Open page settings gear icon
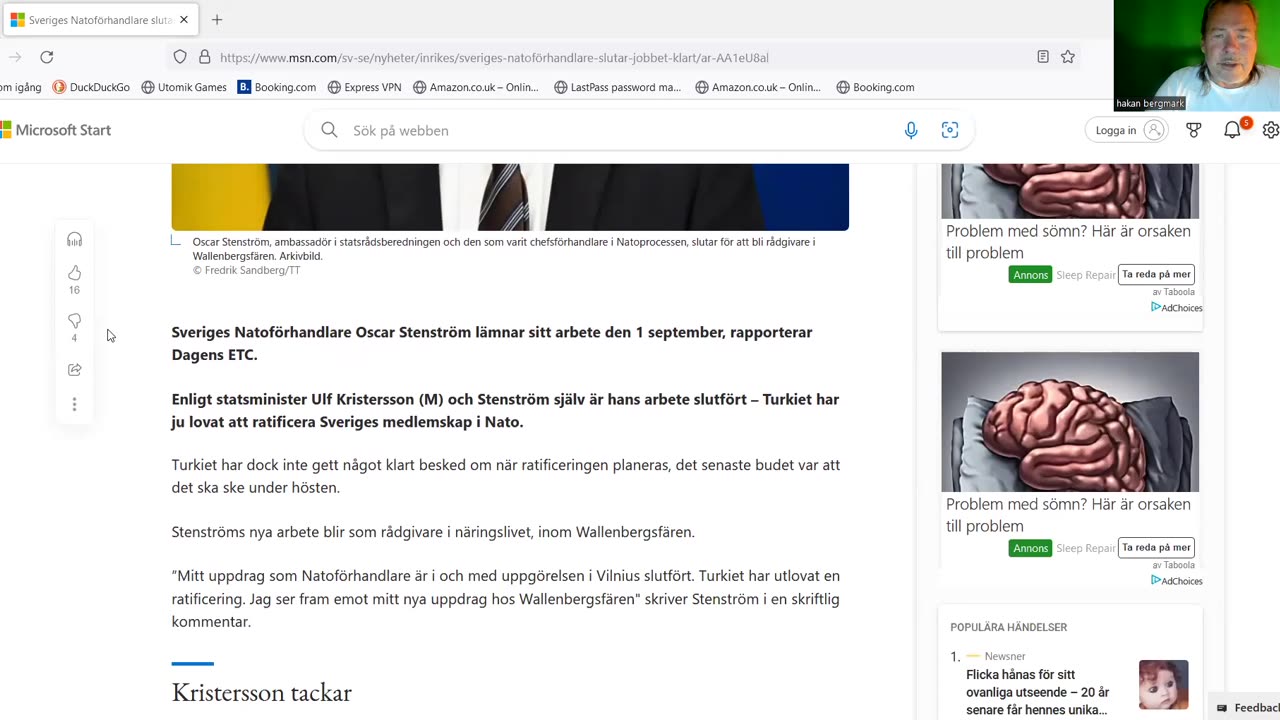The width and height of the screenshot is (1280, 720). tap(1270, 130)
